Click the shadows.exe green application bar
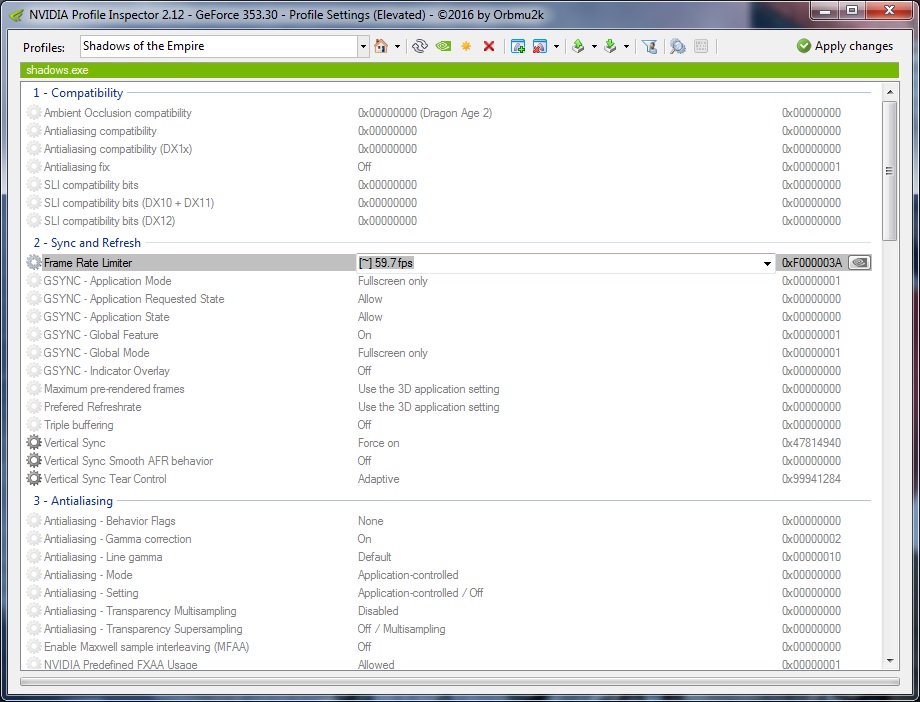This screenshot has width=920, height=702. 459,70
